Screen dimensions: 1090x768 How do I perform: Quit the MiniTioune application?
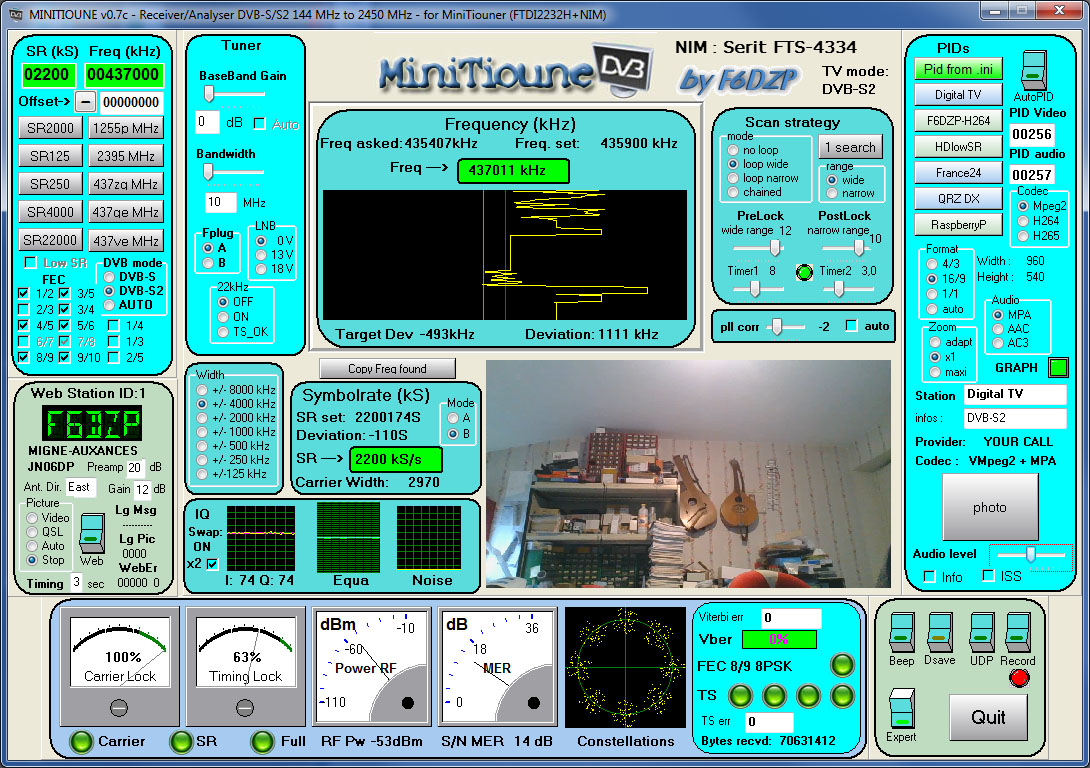coord(988,717)
